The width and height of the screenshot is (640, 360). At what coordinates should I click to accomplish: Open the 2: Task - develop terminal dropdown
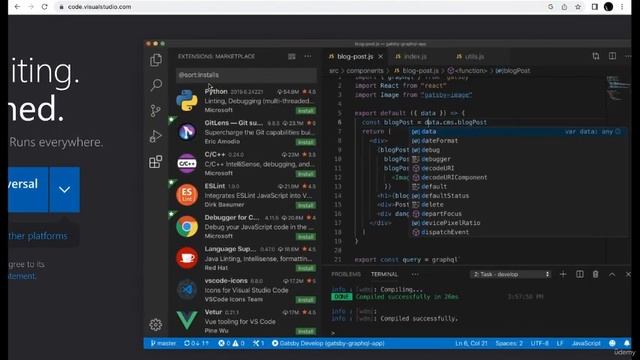point(511,274)
